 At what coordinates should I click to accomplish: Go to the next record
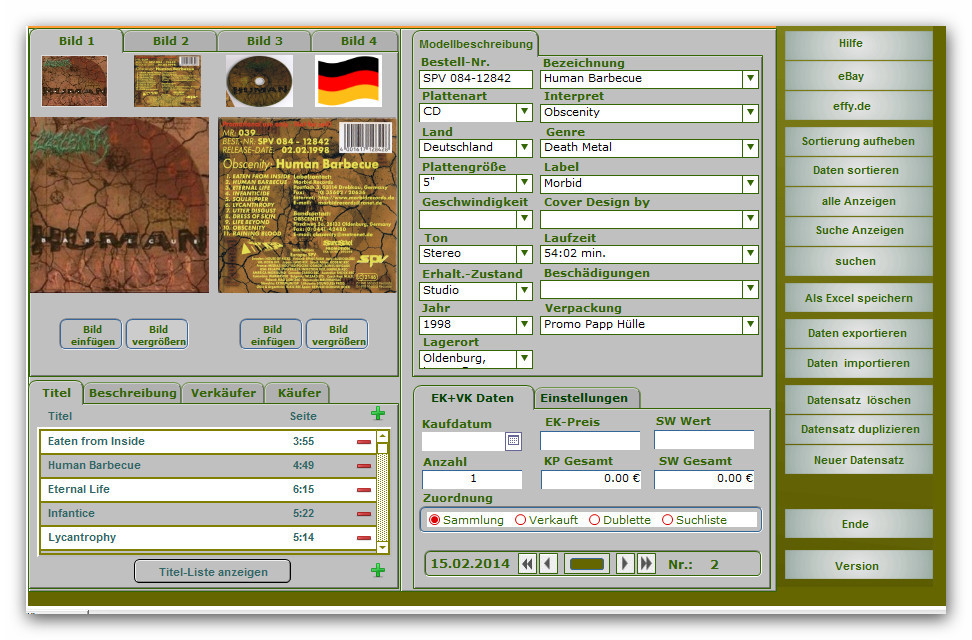click(625, 564)
